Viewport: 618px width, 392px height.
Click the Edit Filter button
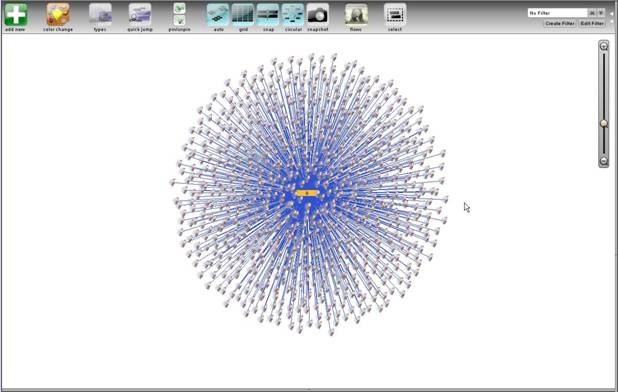coord(592,23)
